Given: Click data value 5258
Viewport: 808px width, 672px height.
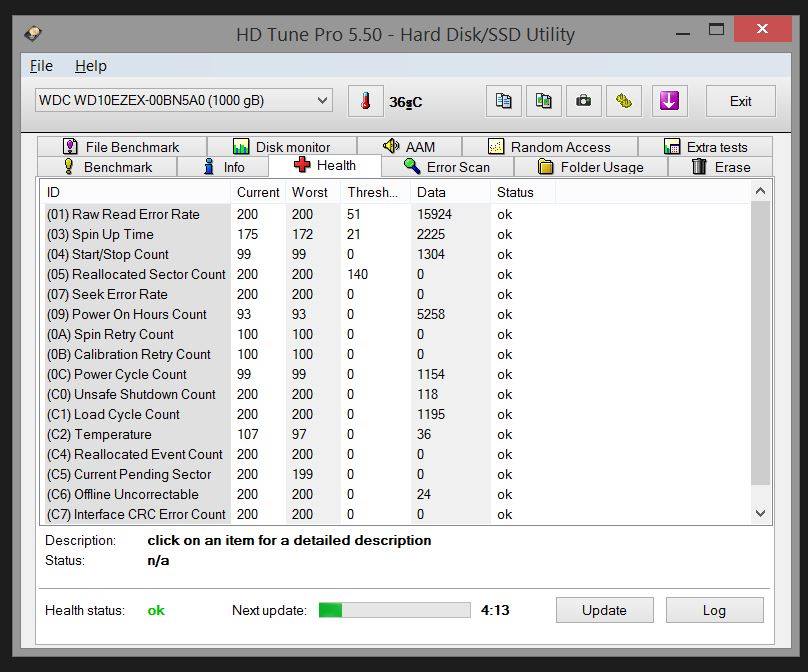Looking at the screenshot, I should (431, 314).
